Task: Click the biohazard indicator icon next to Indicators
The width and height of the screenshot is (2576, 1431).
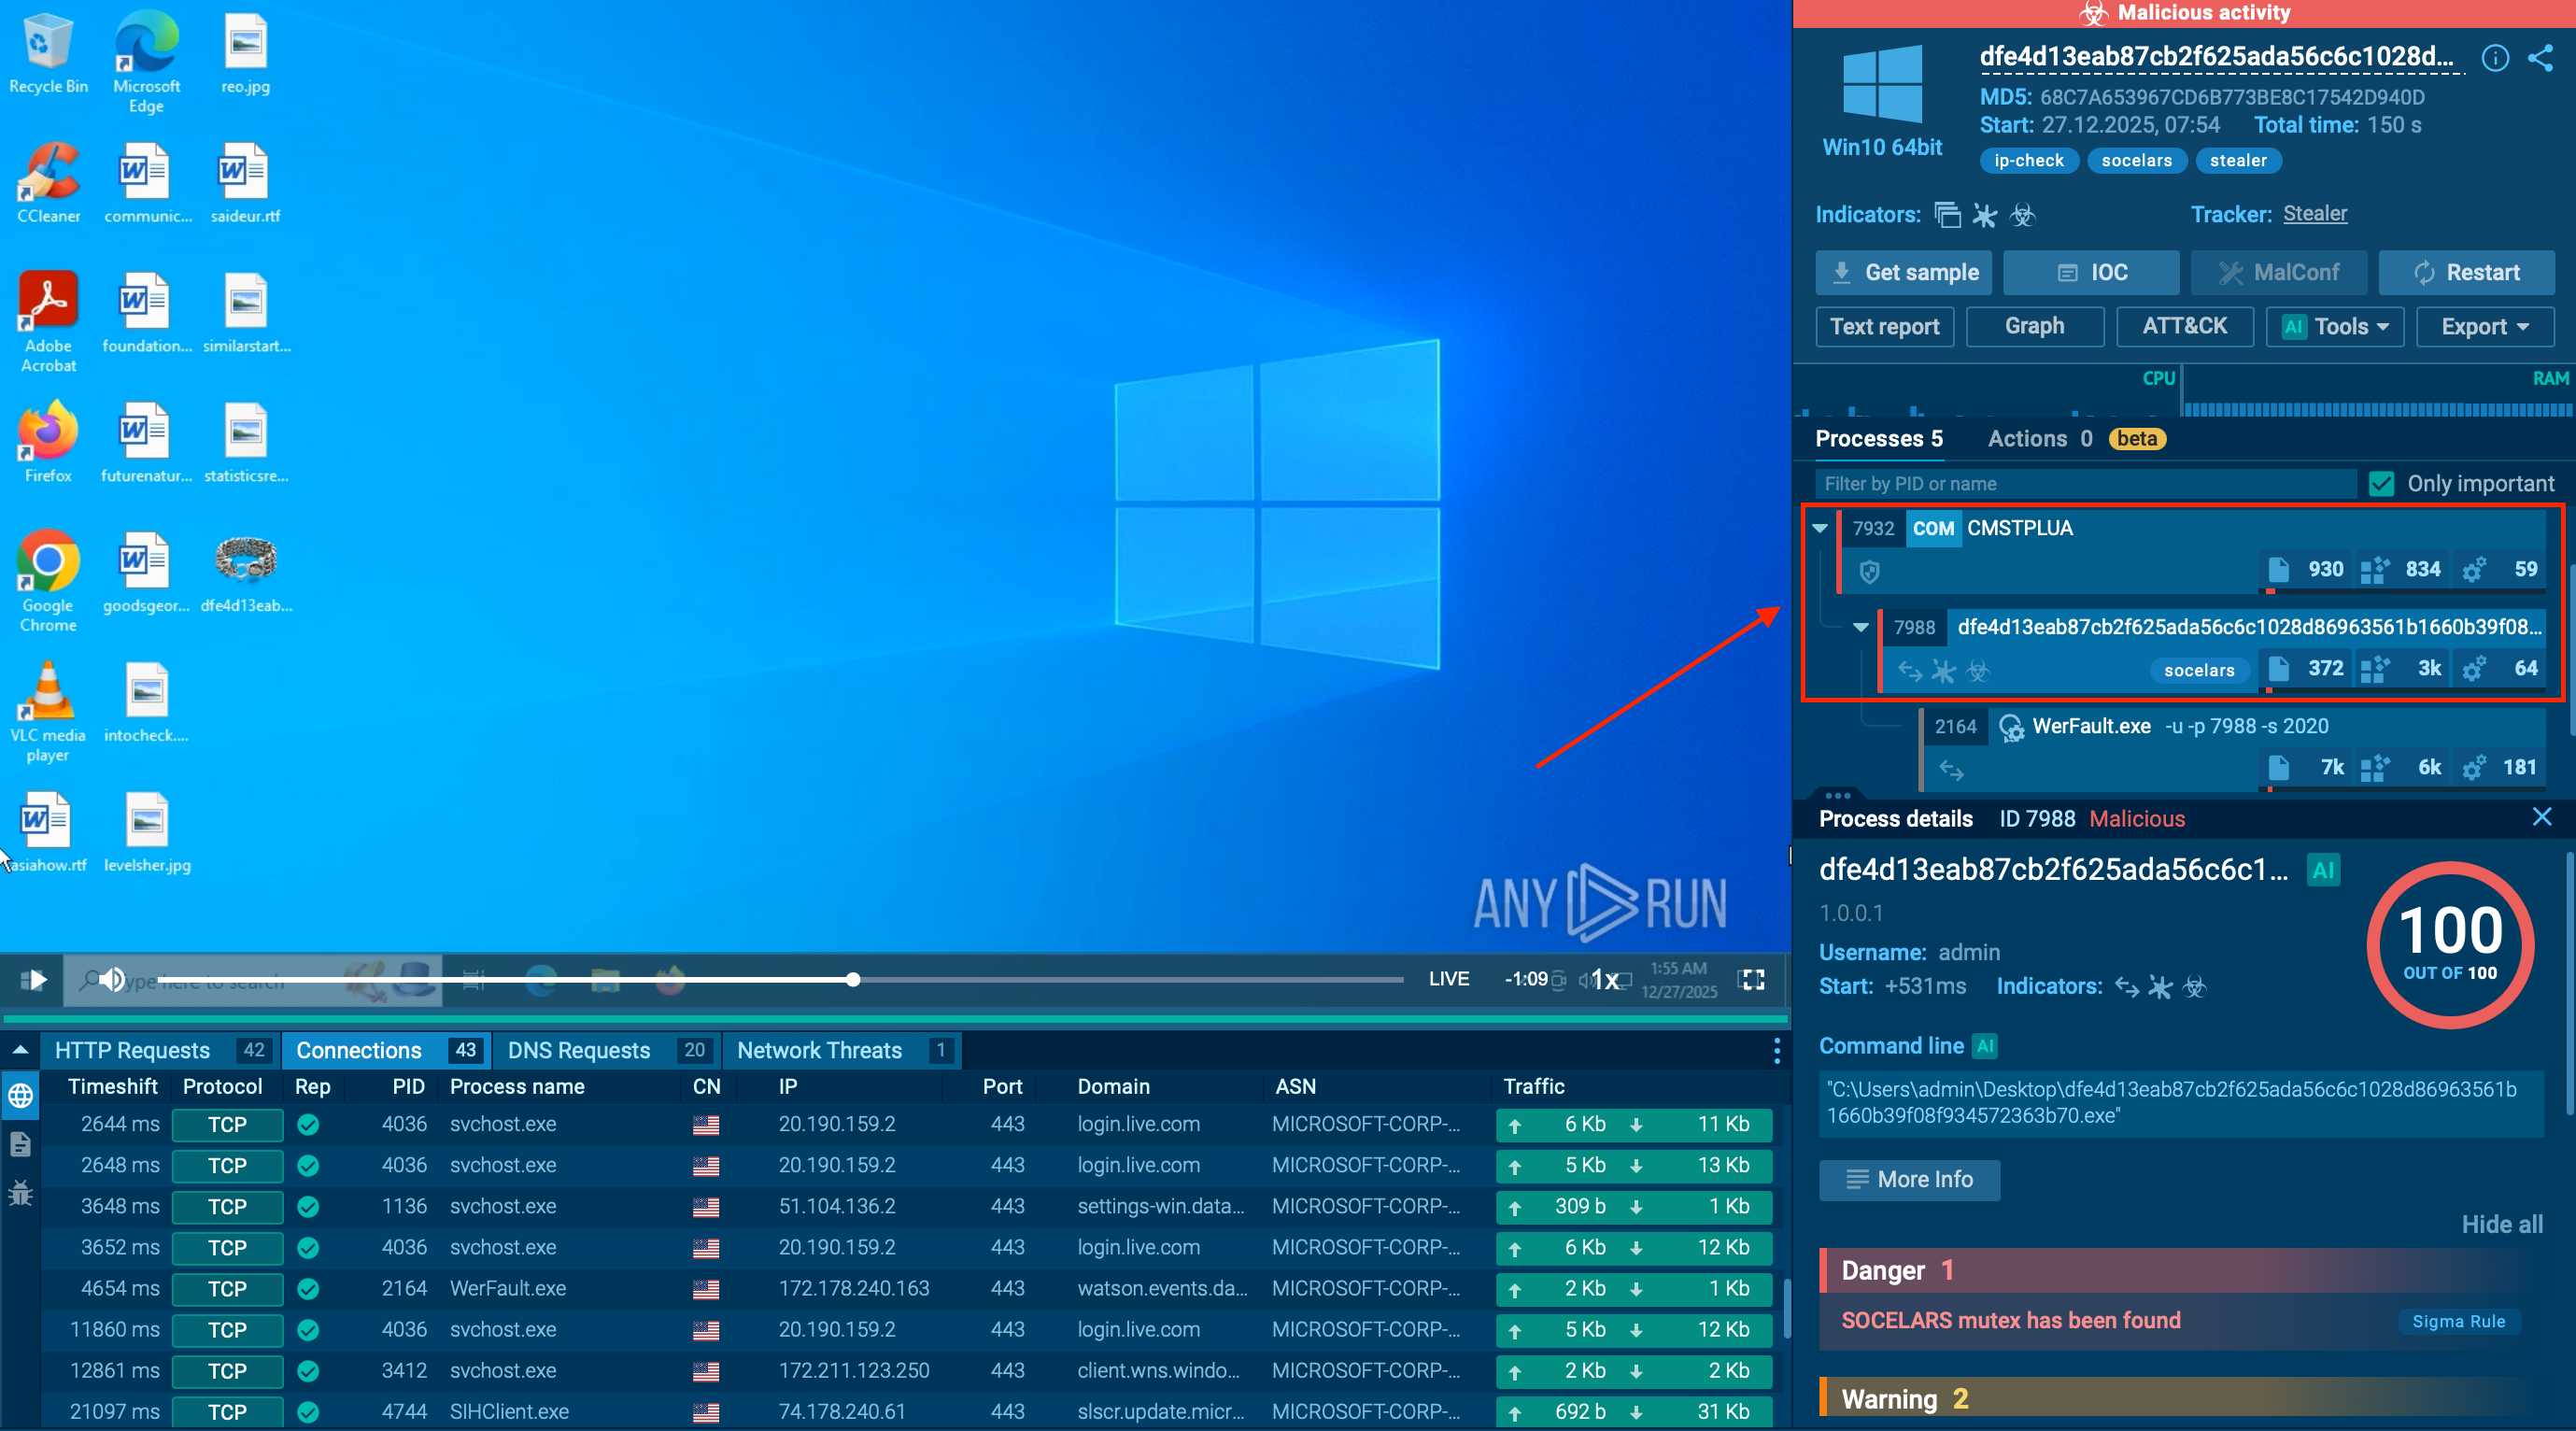Action: pos(2022,216)
